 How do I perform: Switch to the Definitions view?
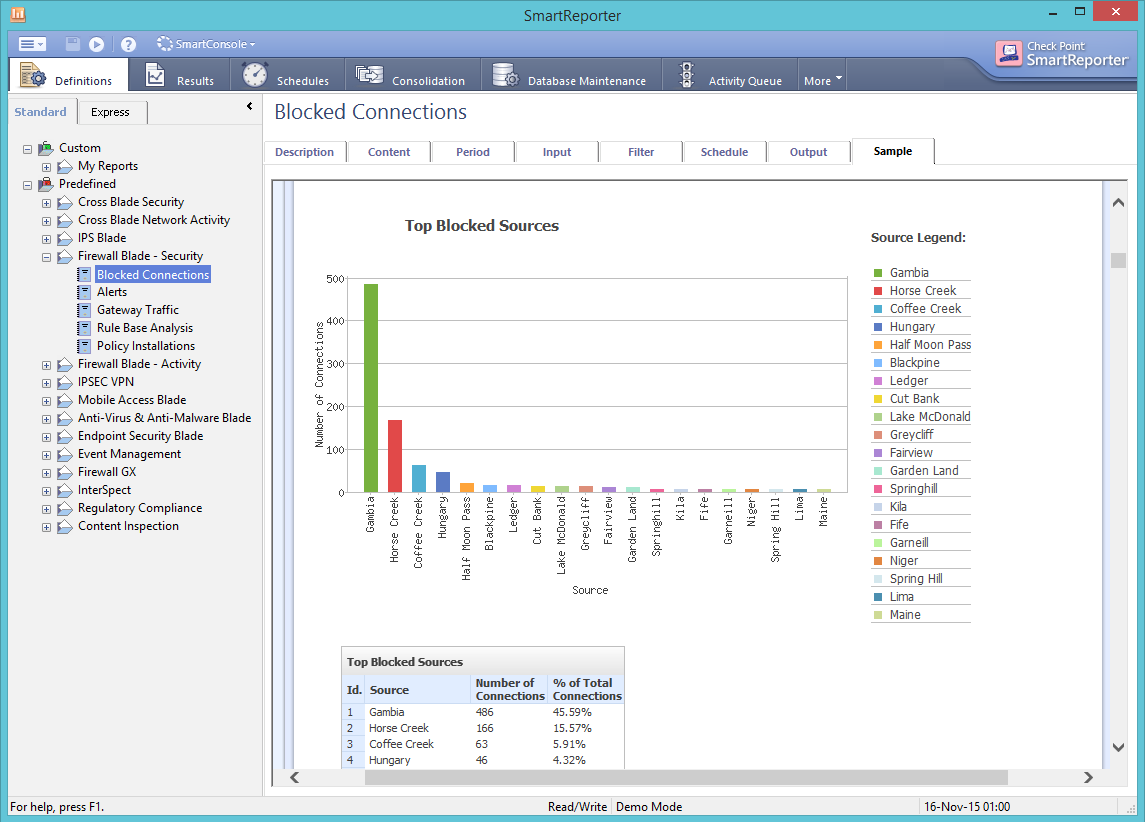[68, 75]
